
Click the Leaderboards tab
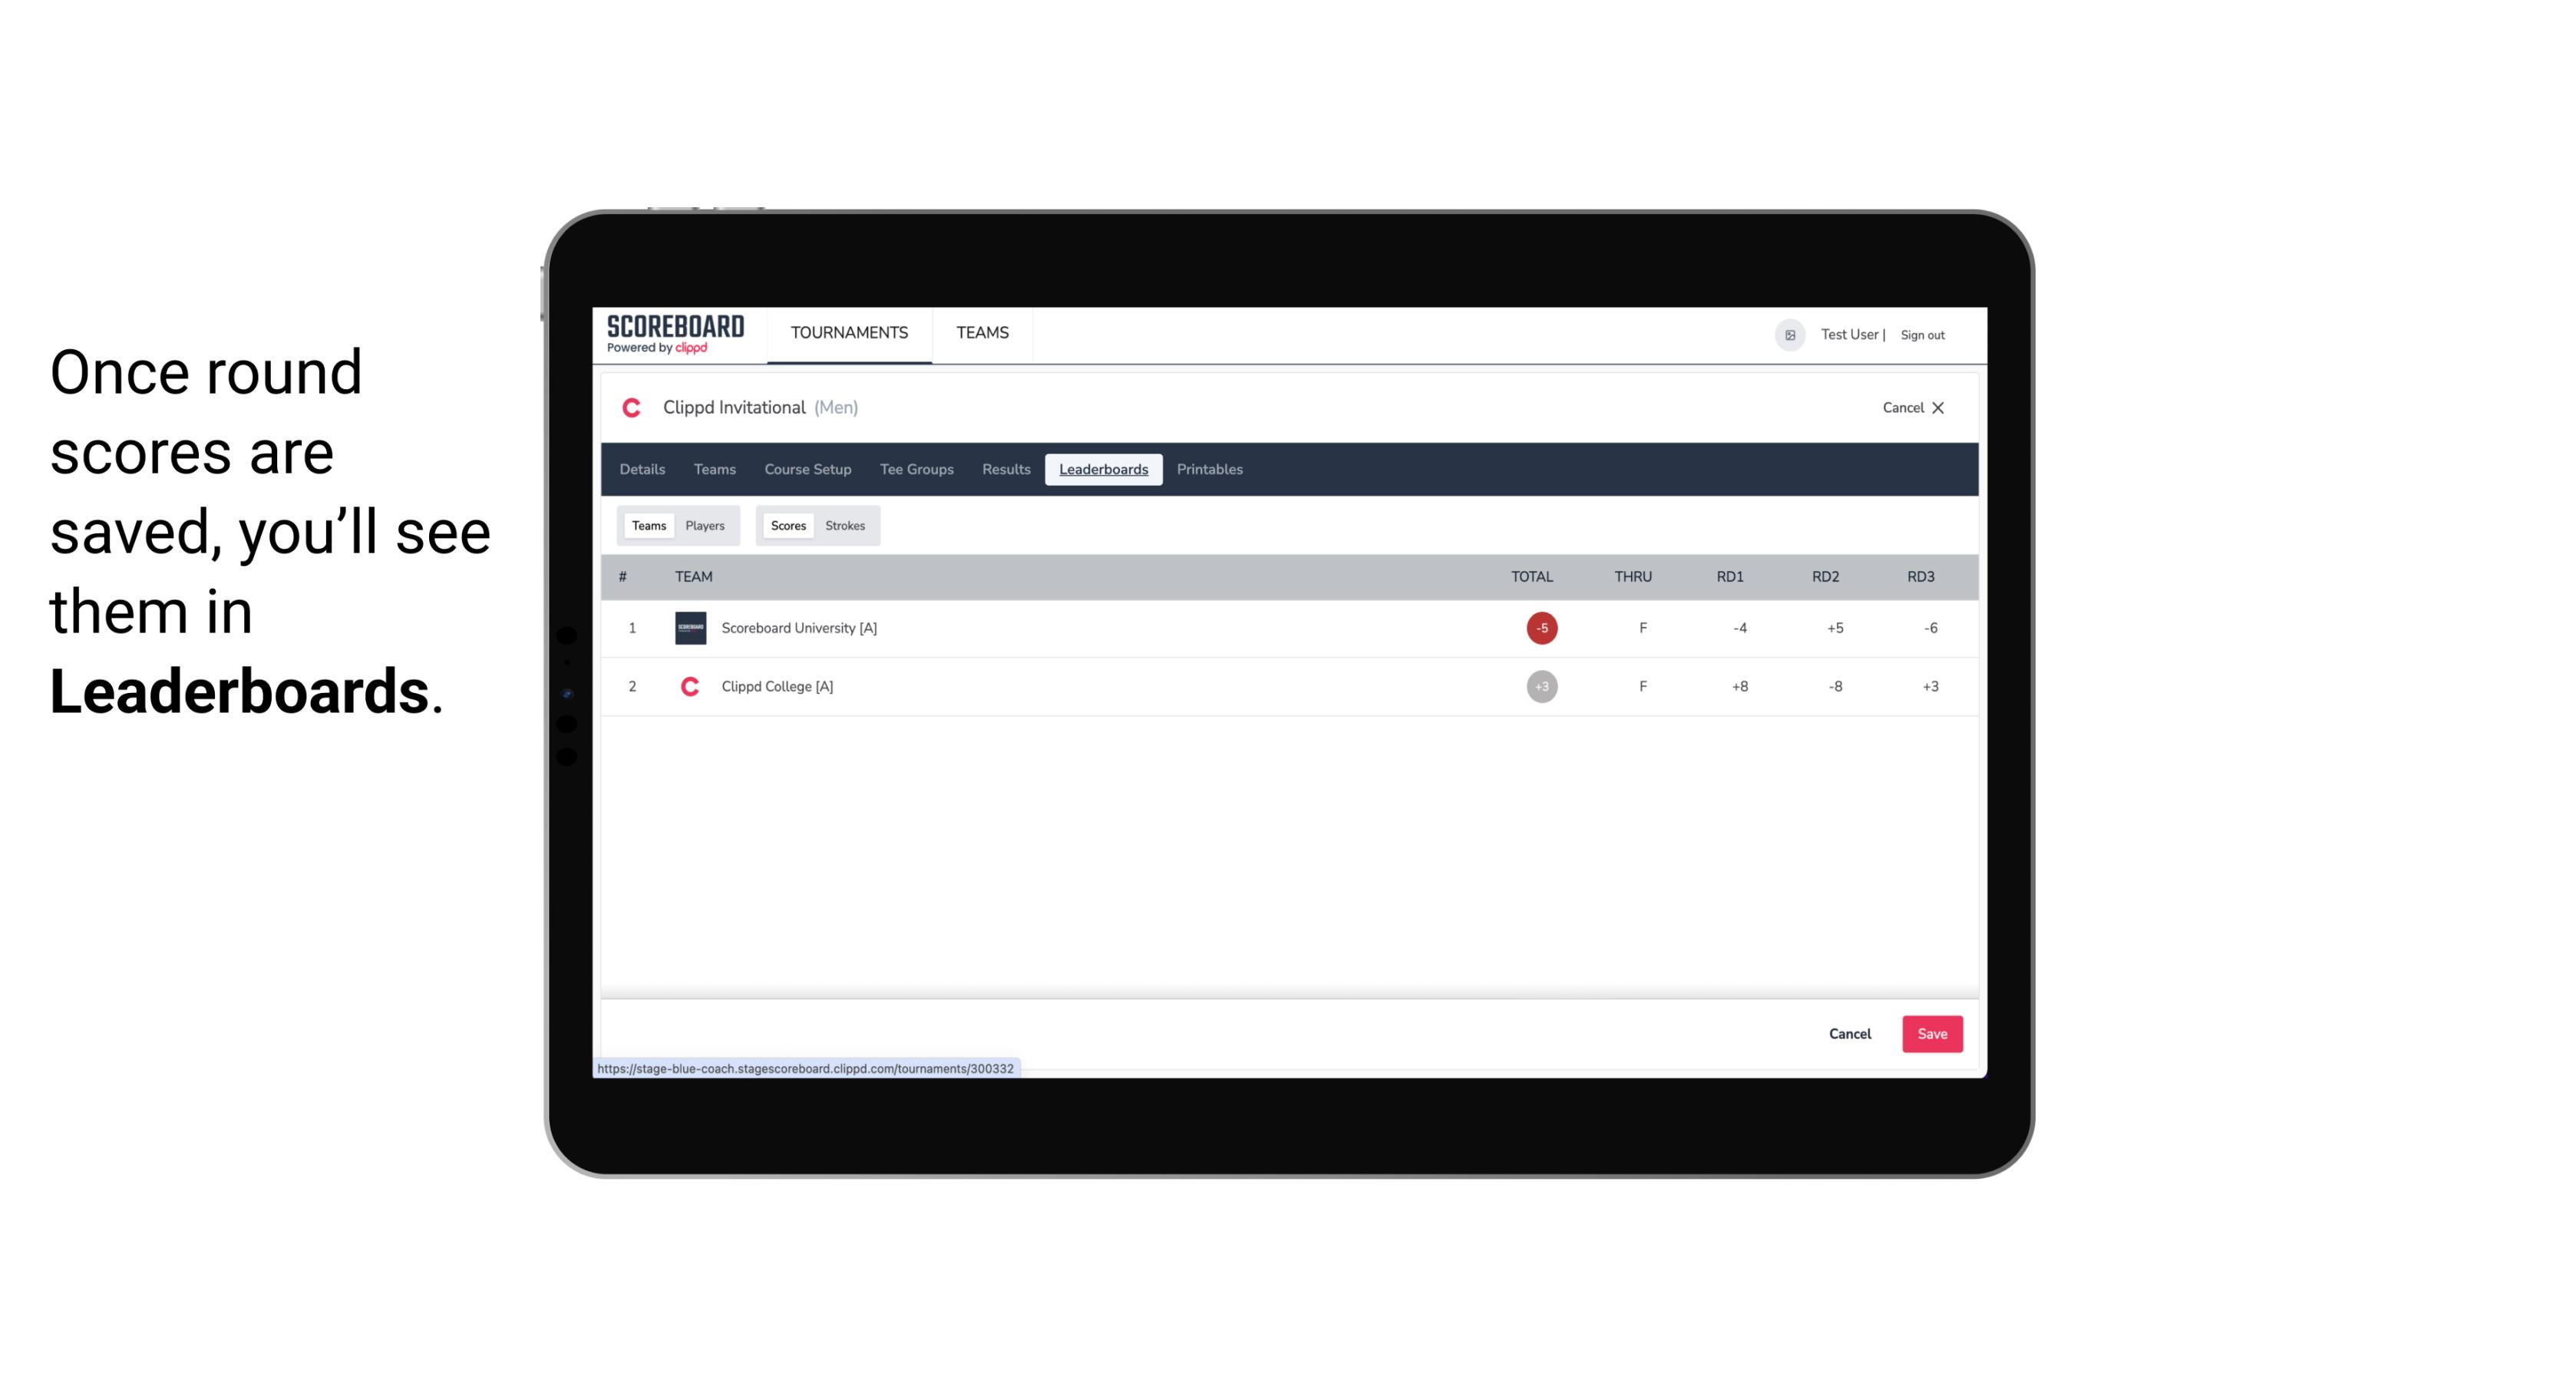[1105, 470]
